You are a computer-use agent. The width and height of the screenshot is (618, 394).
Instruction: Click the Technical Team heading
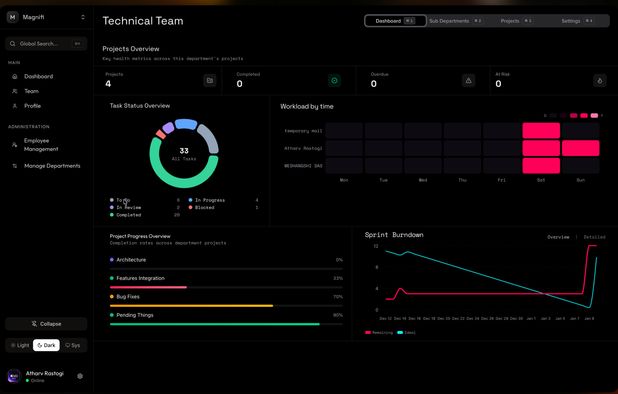[143, 21]
